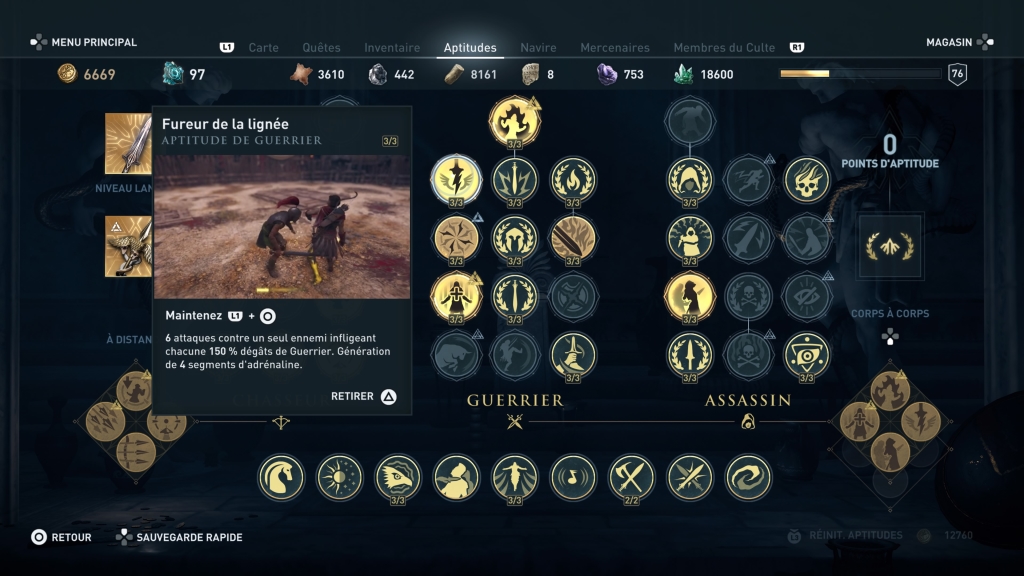Select the horse head ability icon
The width and height of the screenshot is (1024, 576).
tap(281, 477)
